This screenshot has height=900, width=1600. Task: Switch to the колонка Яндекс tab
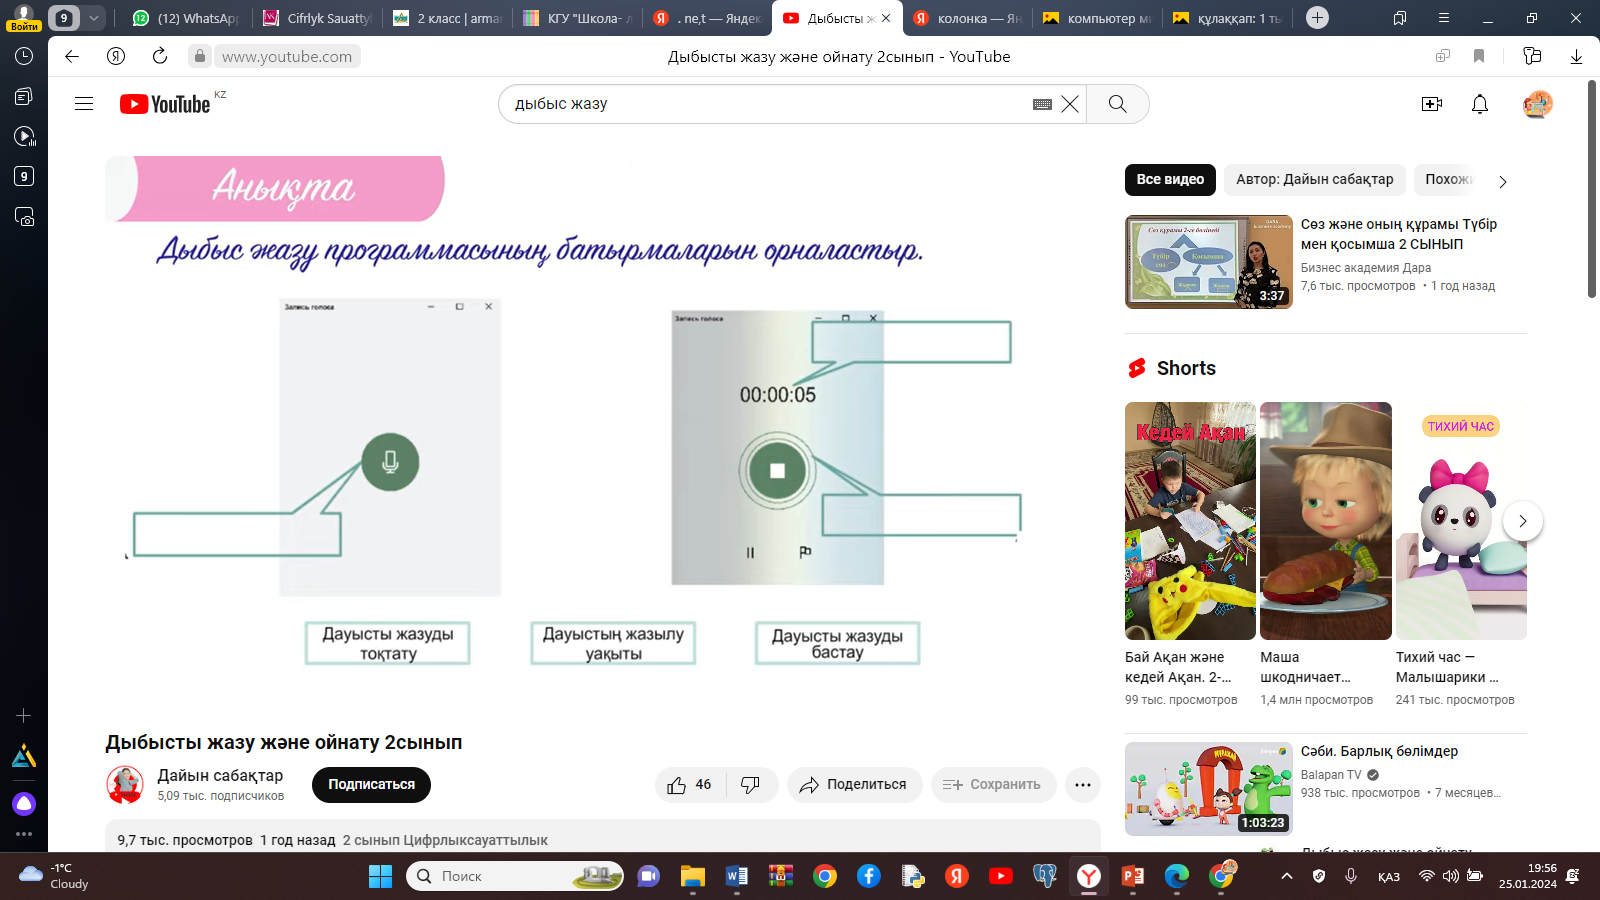click(966, 18)
